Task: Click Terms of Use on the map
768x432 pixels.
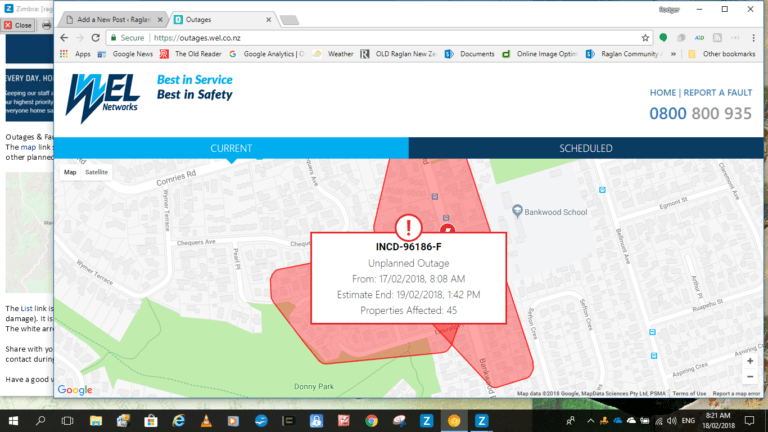Action: 689,393
